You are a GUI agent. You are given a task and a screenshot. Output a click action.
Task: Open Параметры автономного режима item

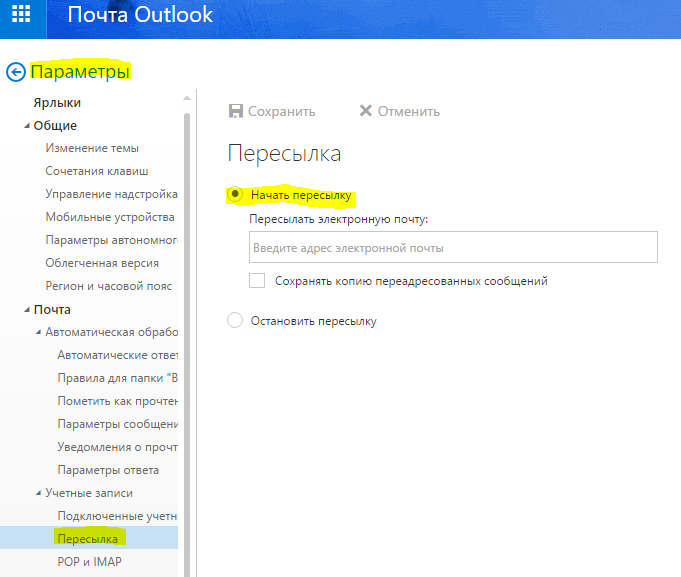click(112, 240)
